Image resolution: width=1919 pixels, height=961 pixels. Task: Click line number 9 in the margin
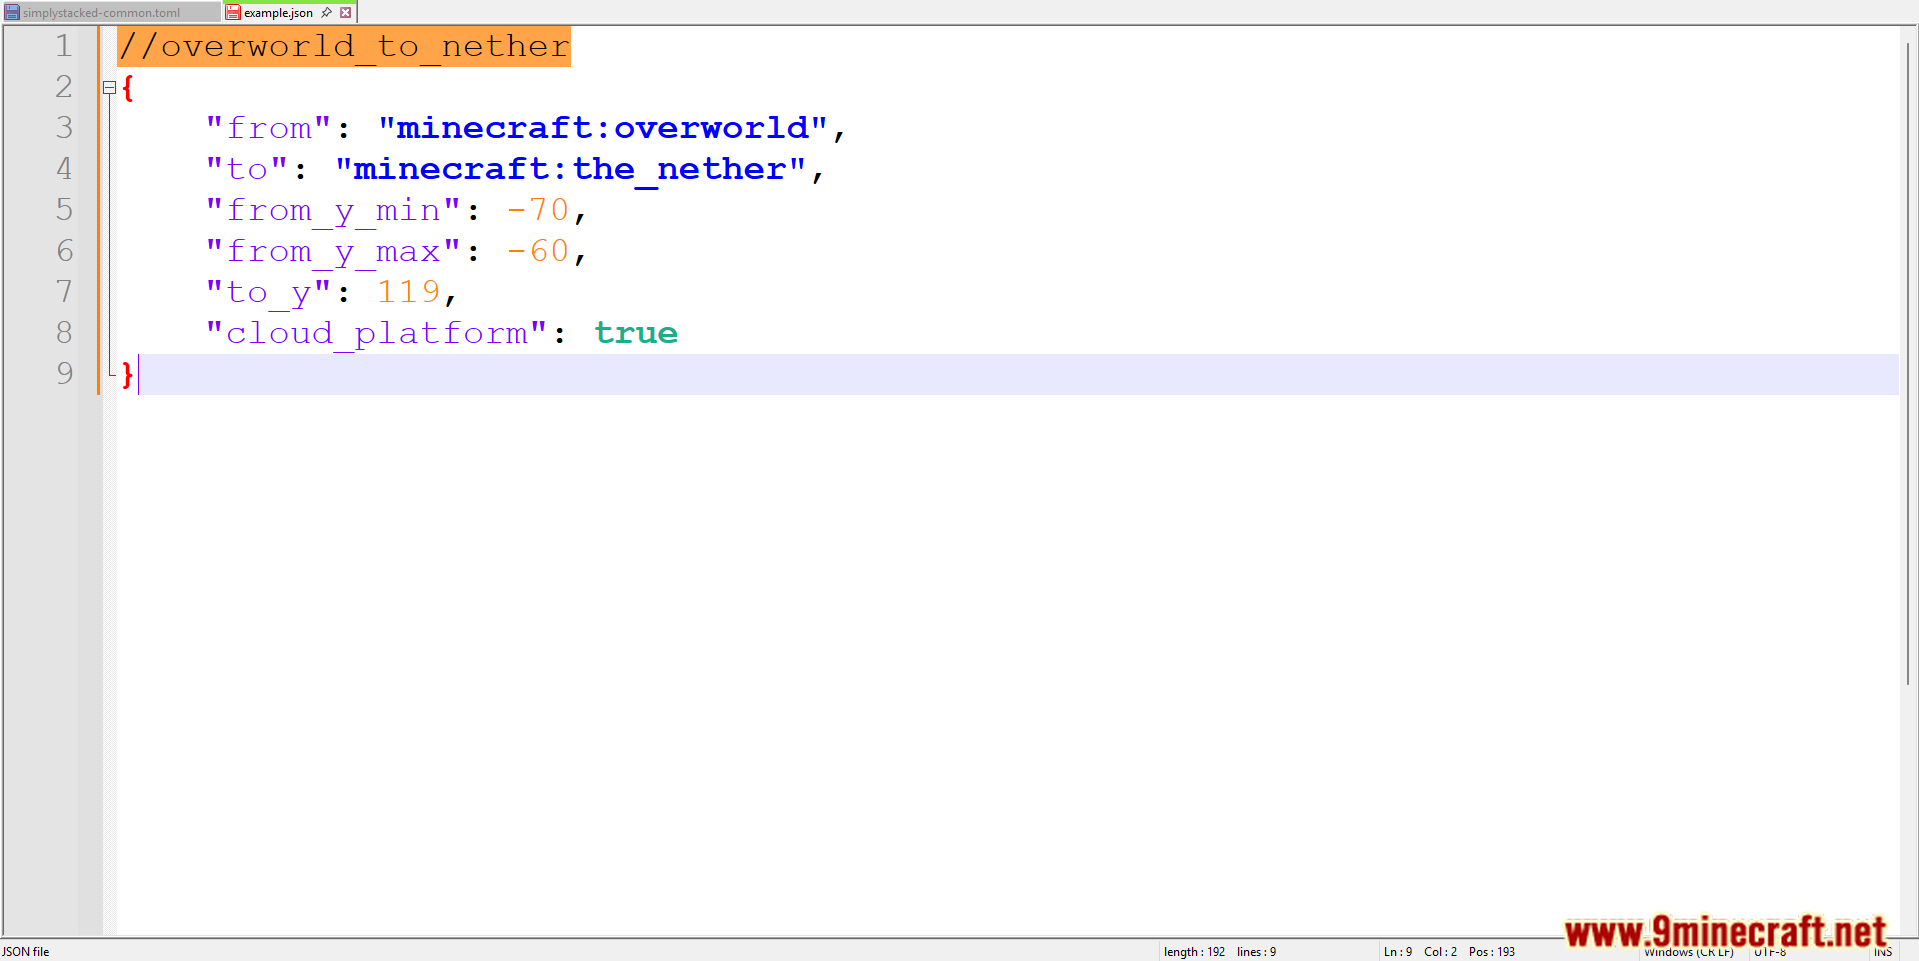pyautogui.click(x=63, y=374)
